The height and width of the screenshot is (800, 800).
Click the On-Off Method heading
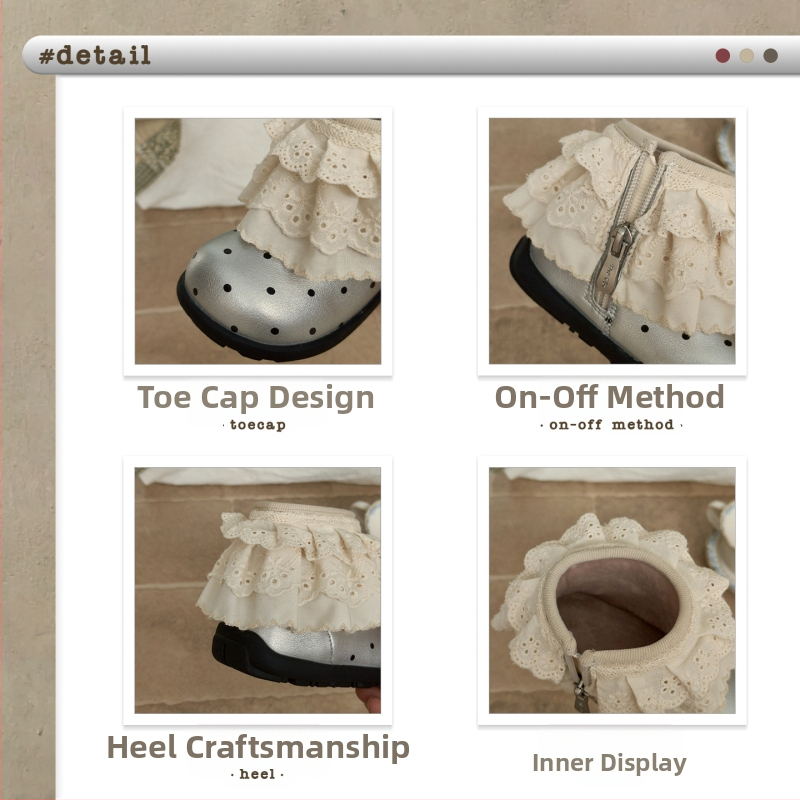[x=610, y=397]
